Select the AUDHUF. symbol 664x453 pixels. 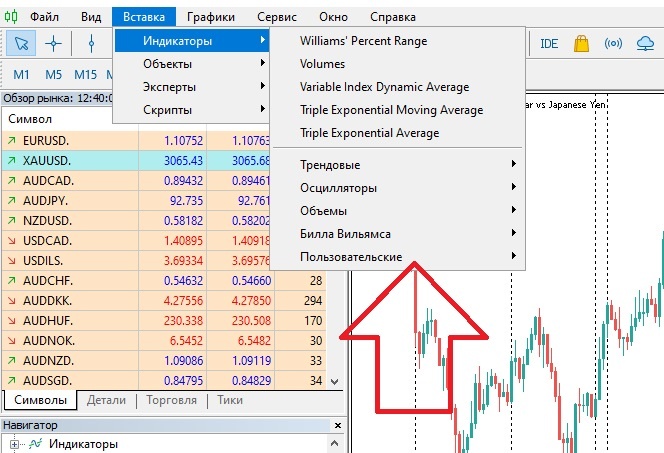tap(48, 320)
